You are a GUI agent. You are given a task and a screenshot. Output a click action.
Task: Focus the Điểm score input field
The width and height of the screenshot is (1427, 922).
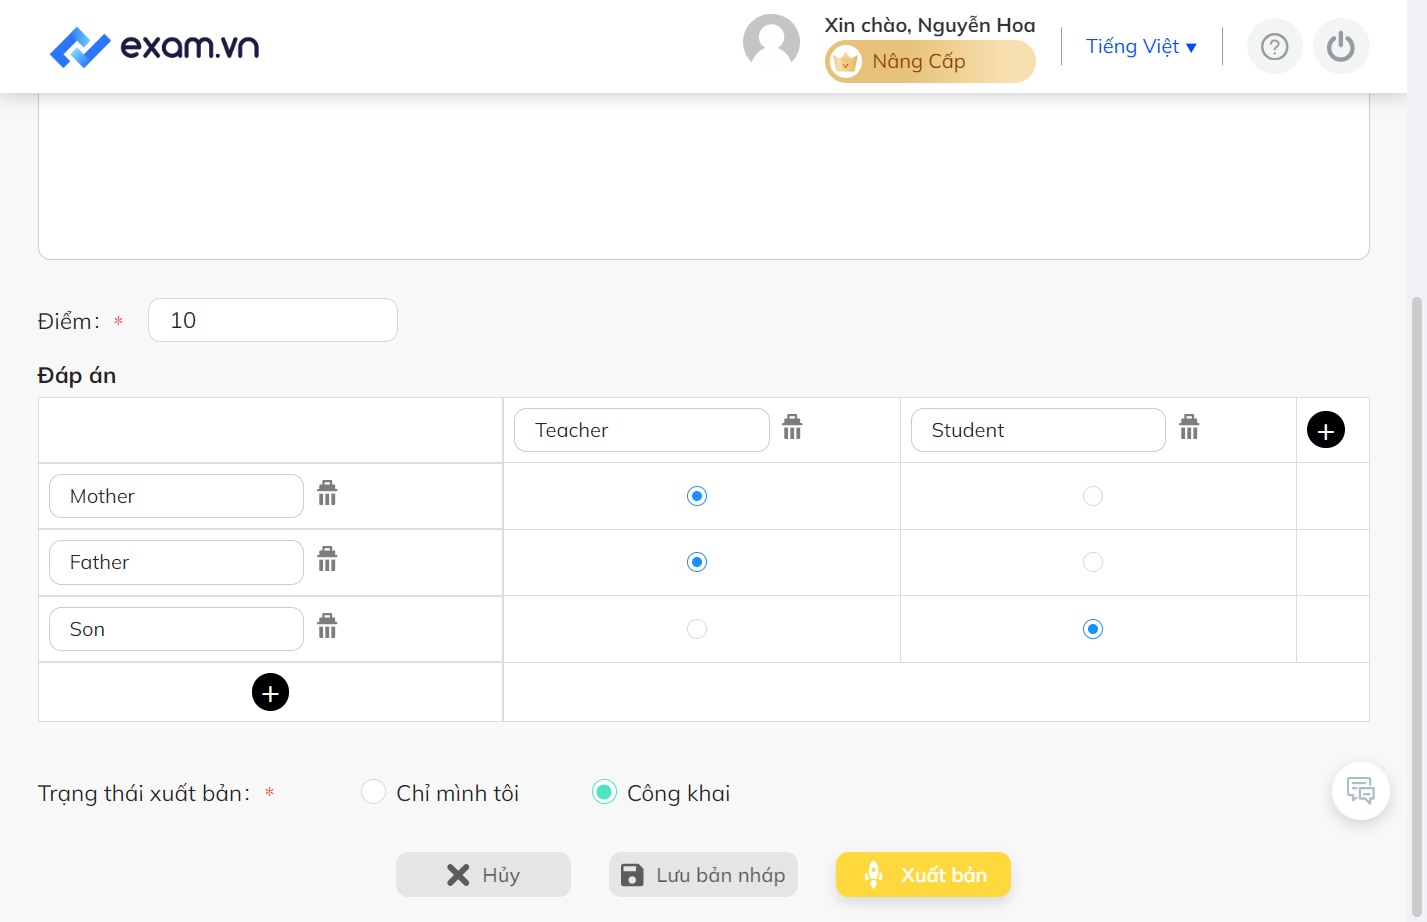273,320
